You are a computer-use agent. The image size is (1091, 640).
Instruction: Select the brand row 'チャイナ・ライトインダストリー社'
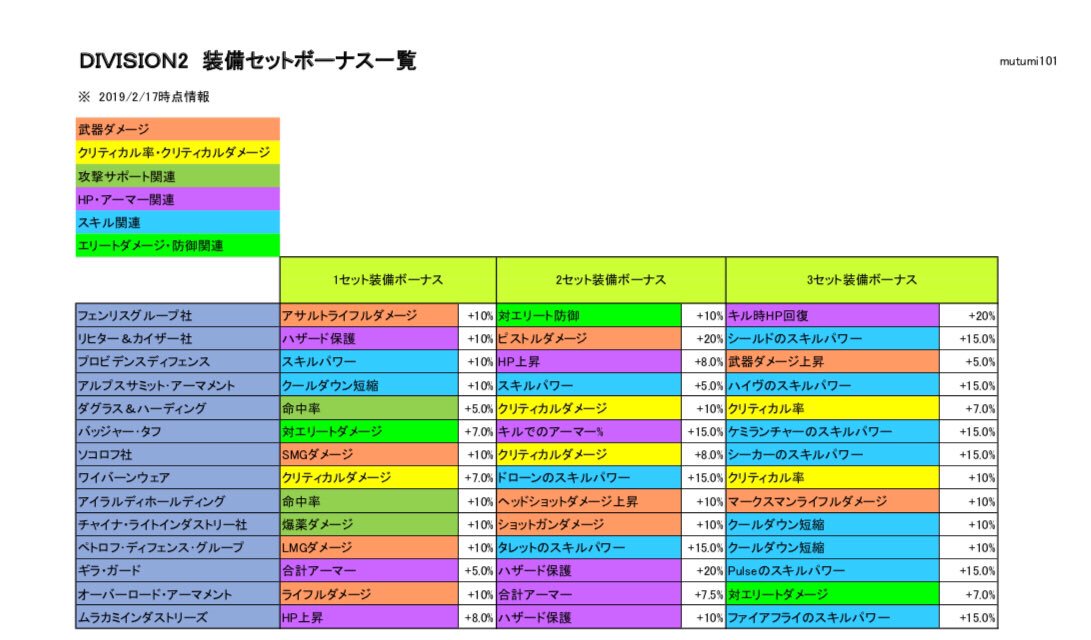tap(178, 525)
